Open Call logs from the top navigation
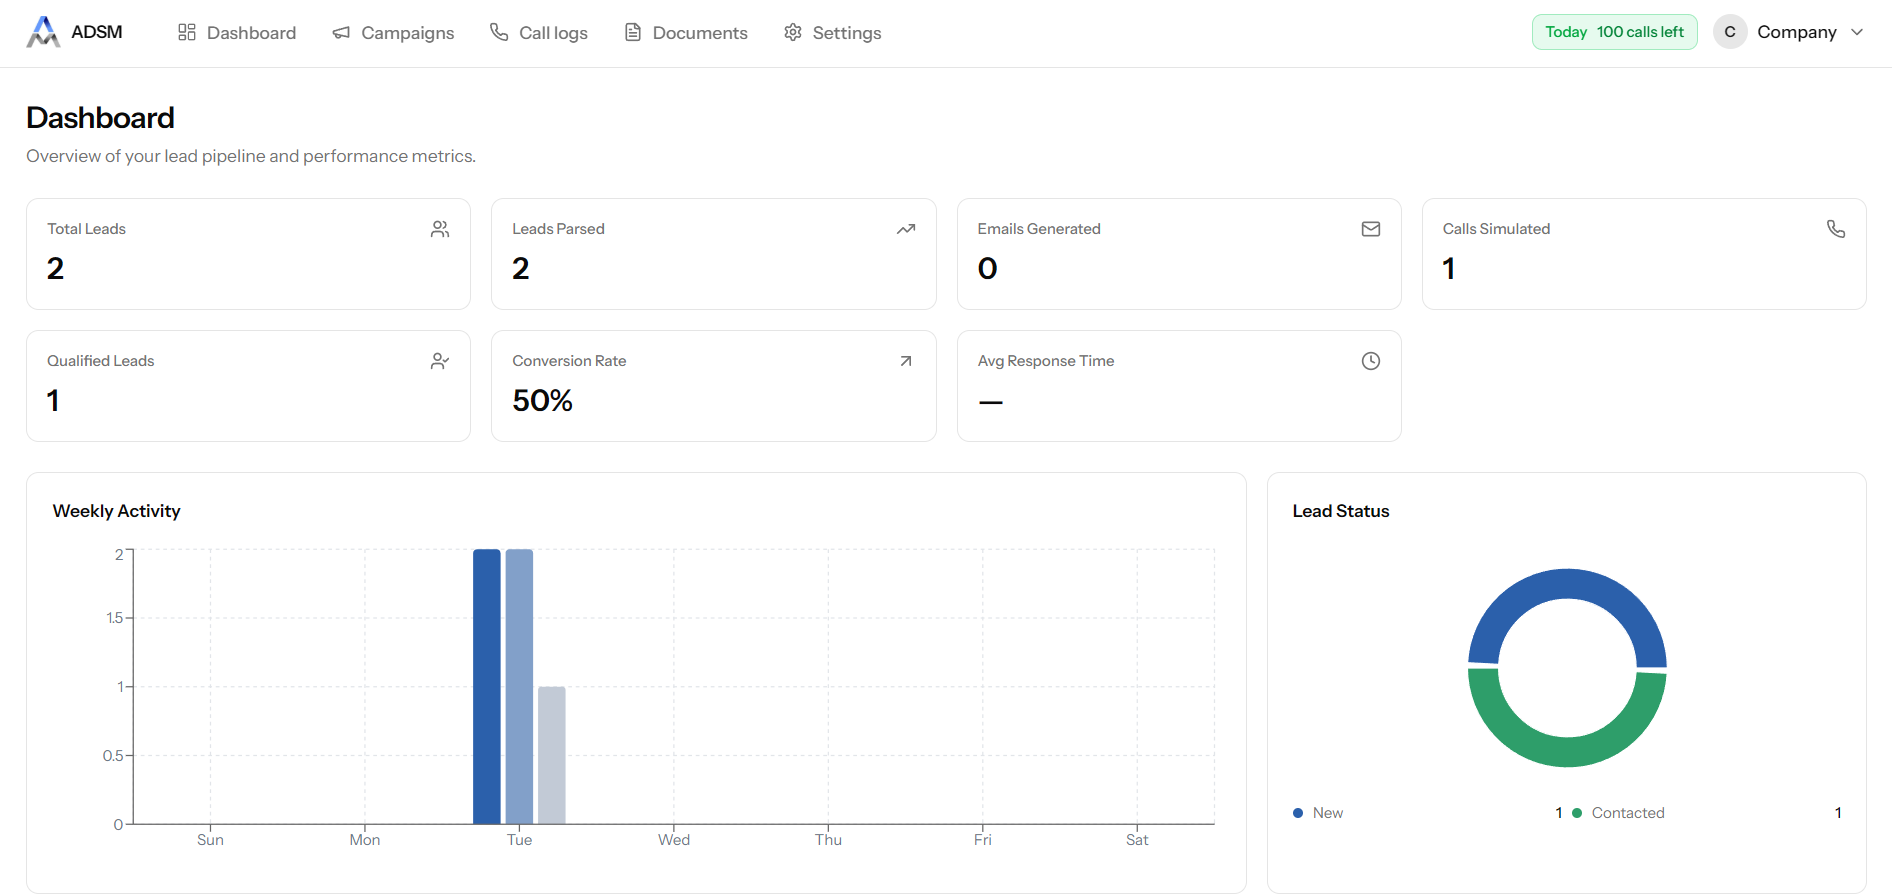 click(x=539, y=33)
